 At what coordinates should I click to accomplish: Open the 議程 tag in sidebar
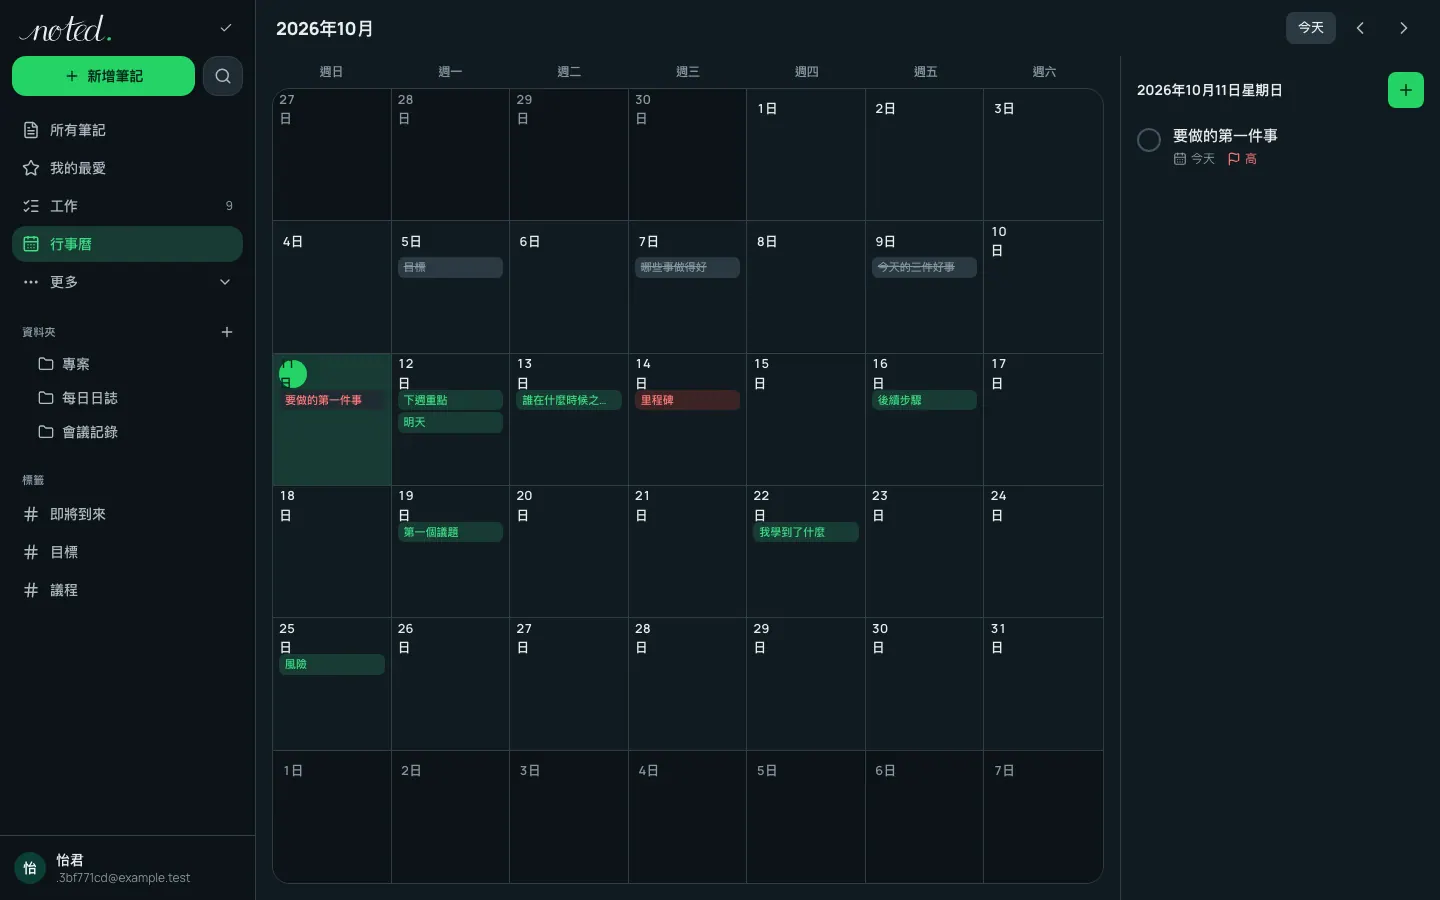tap(127, 590)
